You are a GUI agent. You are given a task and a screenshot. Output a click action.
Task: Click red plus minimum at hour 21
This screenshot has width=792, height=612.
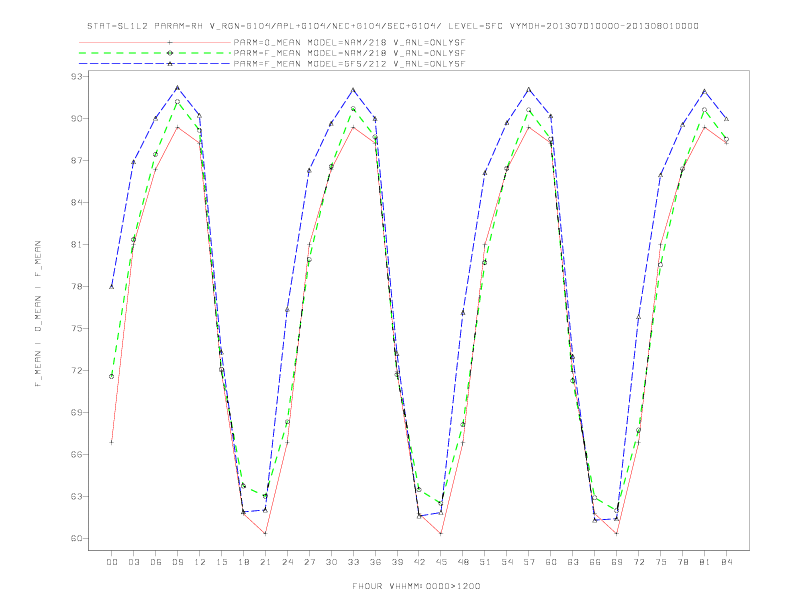coord(265,533)
